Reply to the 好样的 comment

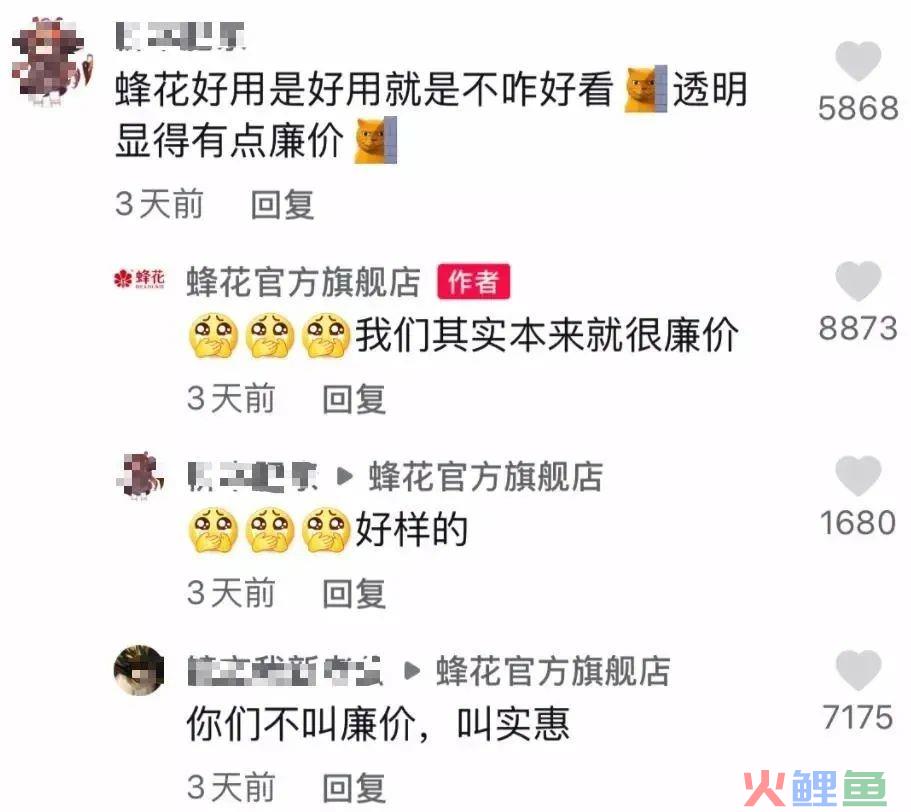pos(354,594)
